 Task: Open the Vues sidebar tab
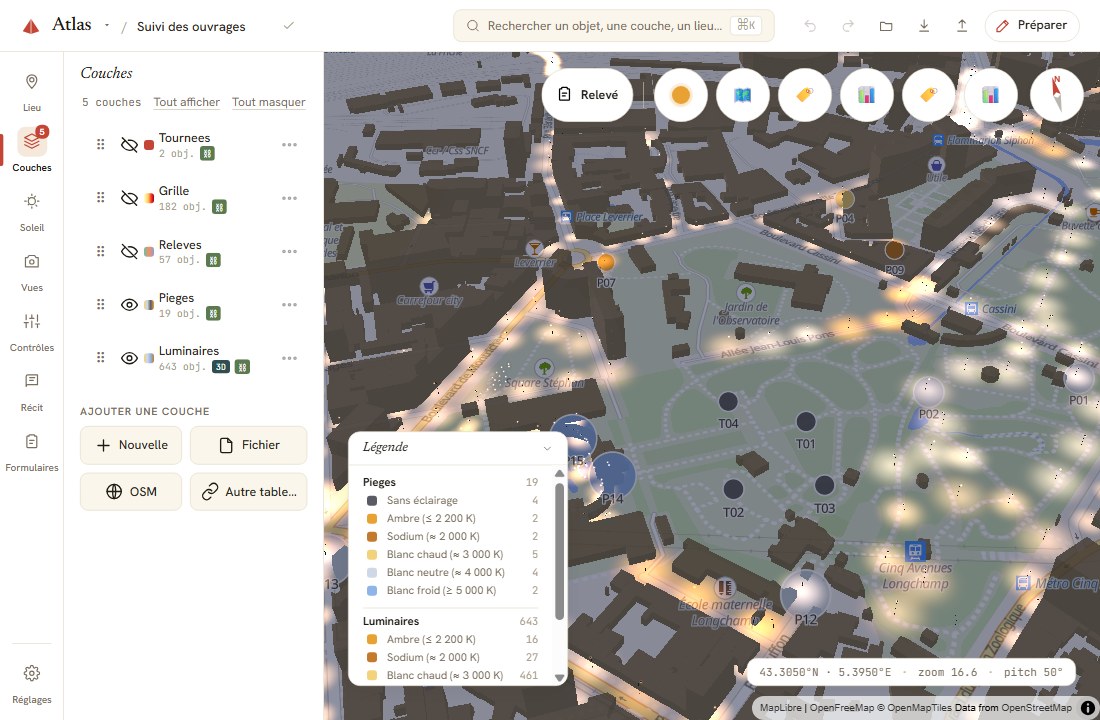[x=32, y=272]
